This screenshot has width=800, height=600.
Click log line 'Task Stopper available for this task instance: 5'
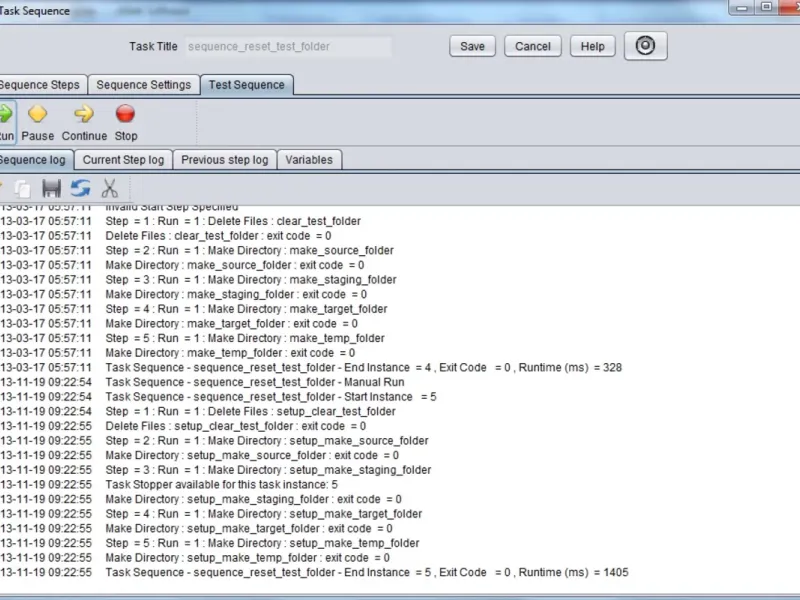(x=221, y=485)
